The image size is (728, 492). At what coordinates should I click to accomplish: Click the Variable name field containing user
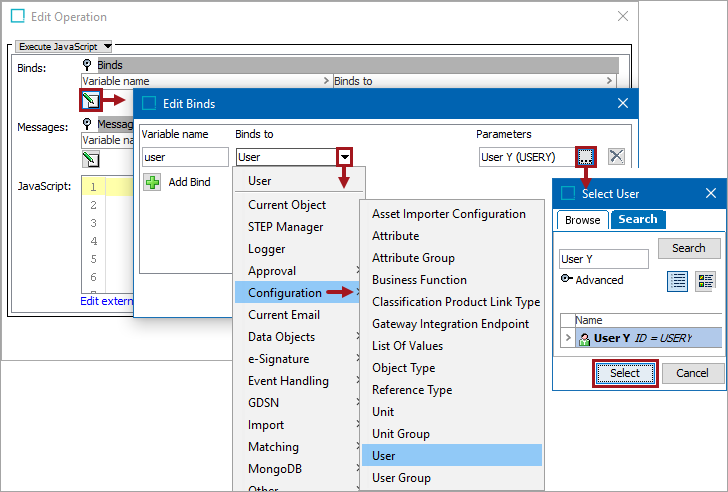coord(185,157)
